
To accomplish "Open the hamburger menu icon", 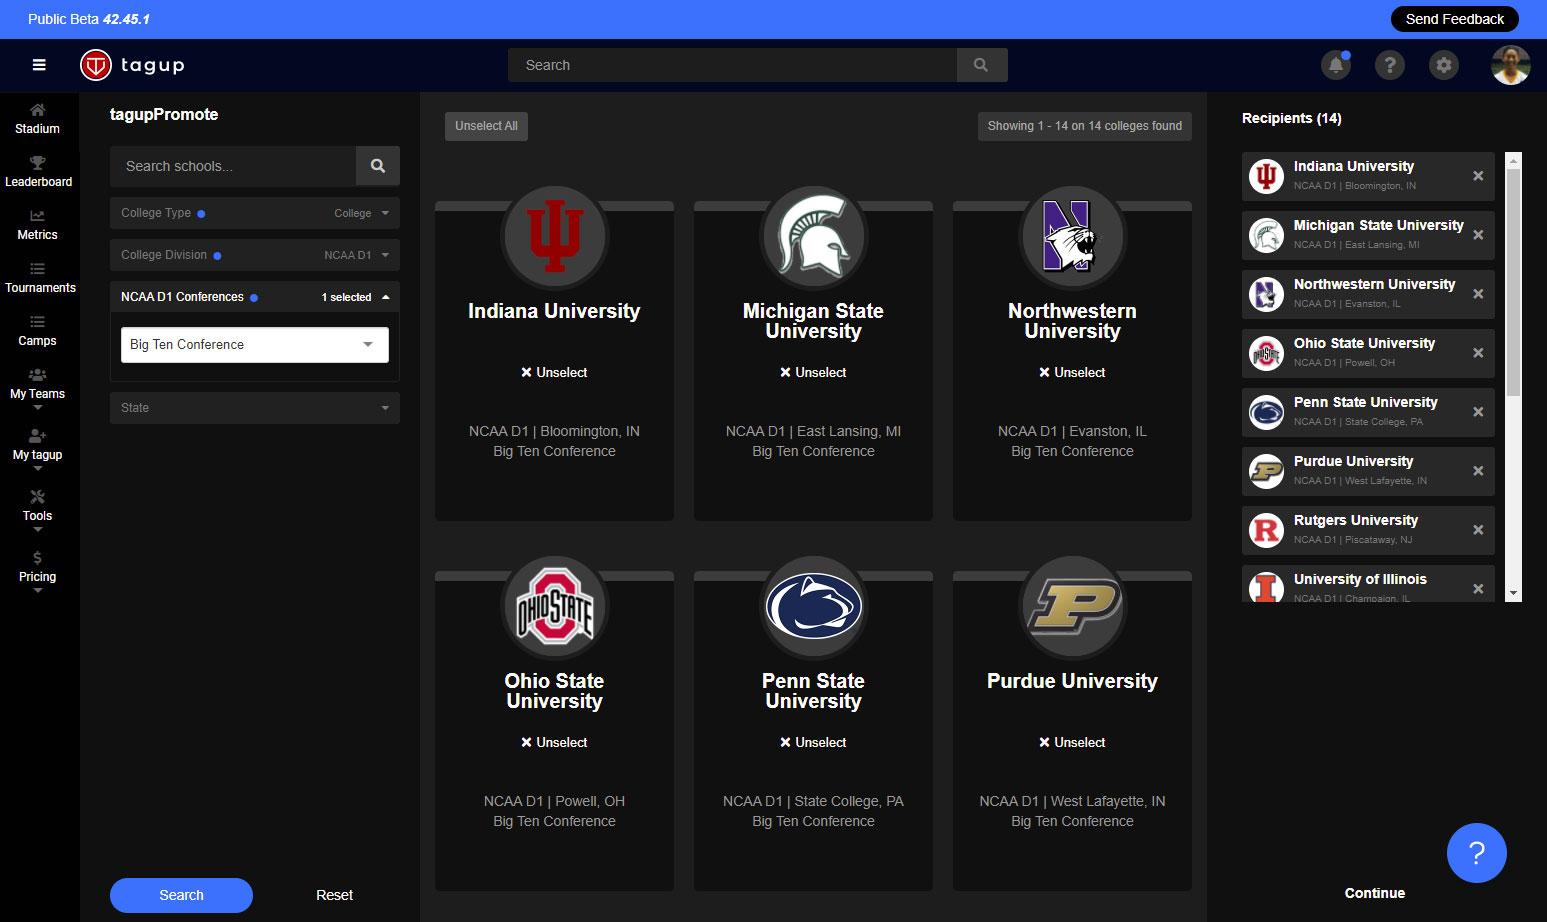I will click(39, 65).
